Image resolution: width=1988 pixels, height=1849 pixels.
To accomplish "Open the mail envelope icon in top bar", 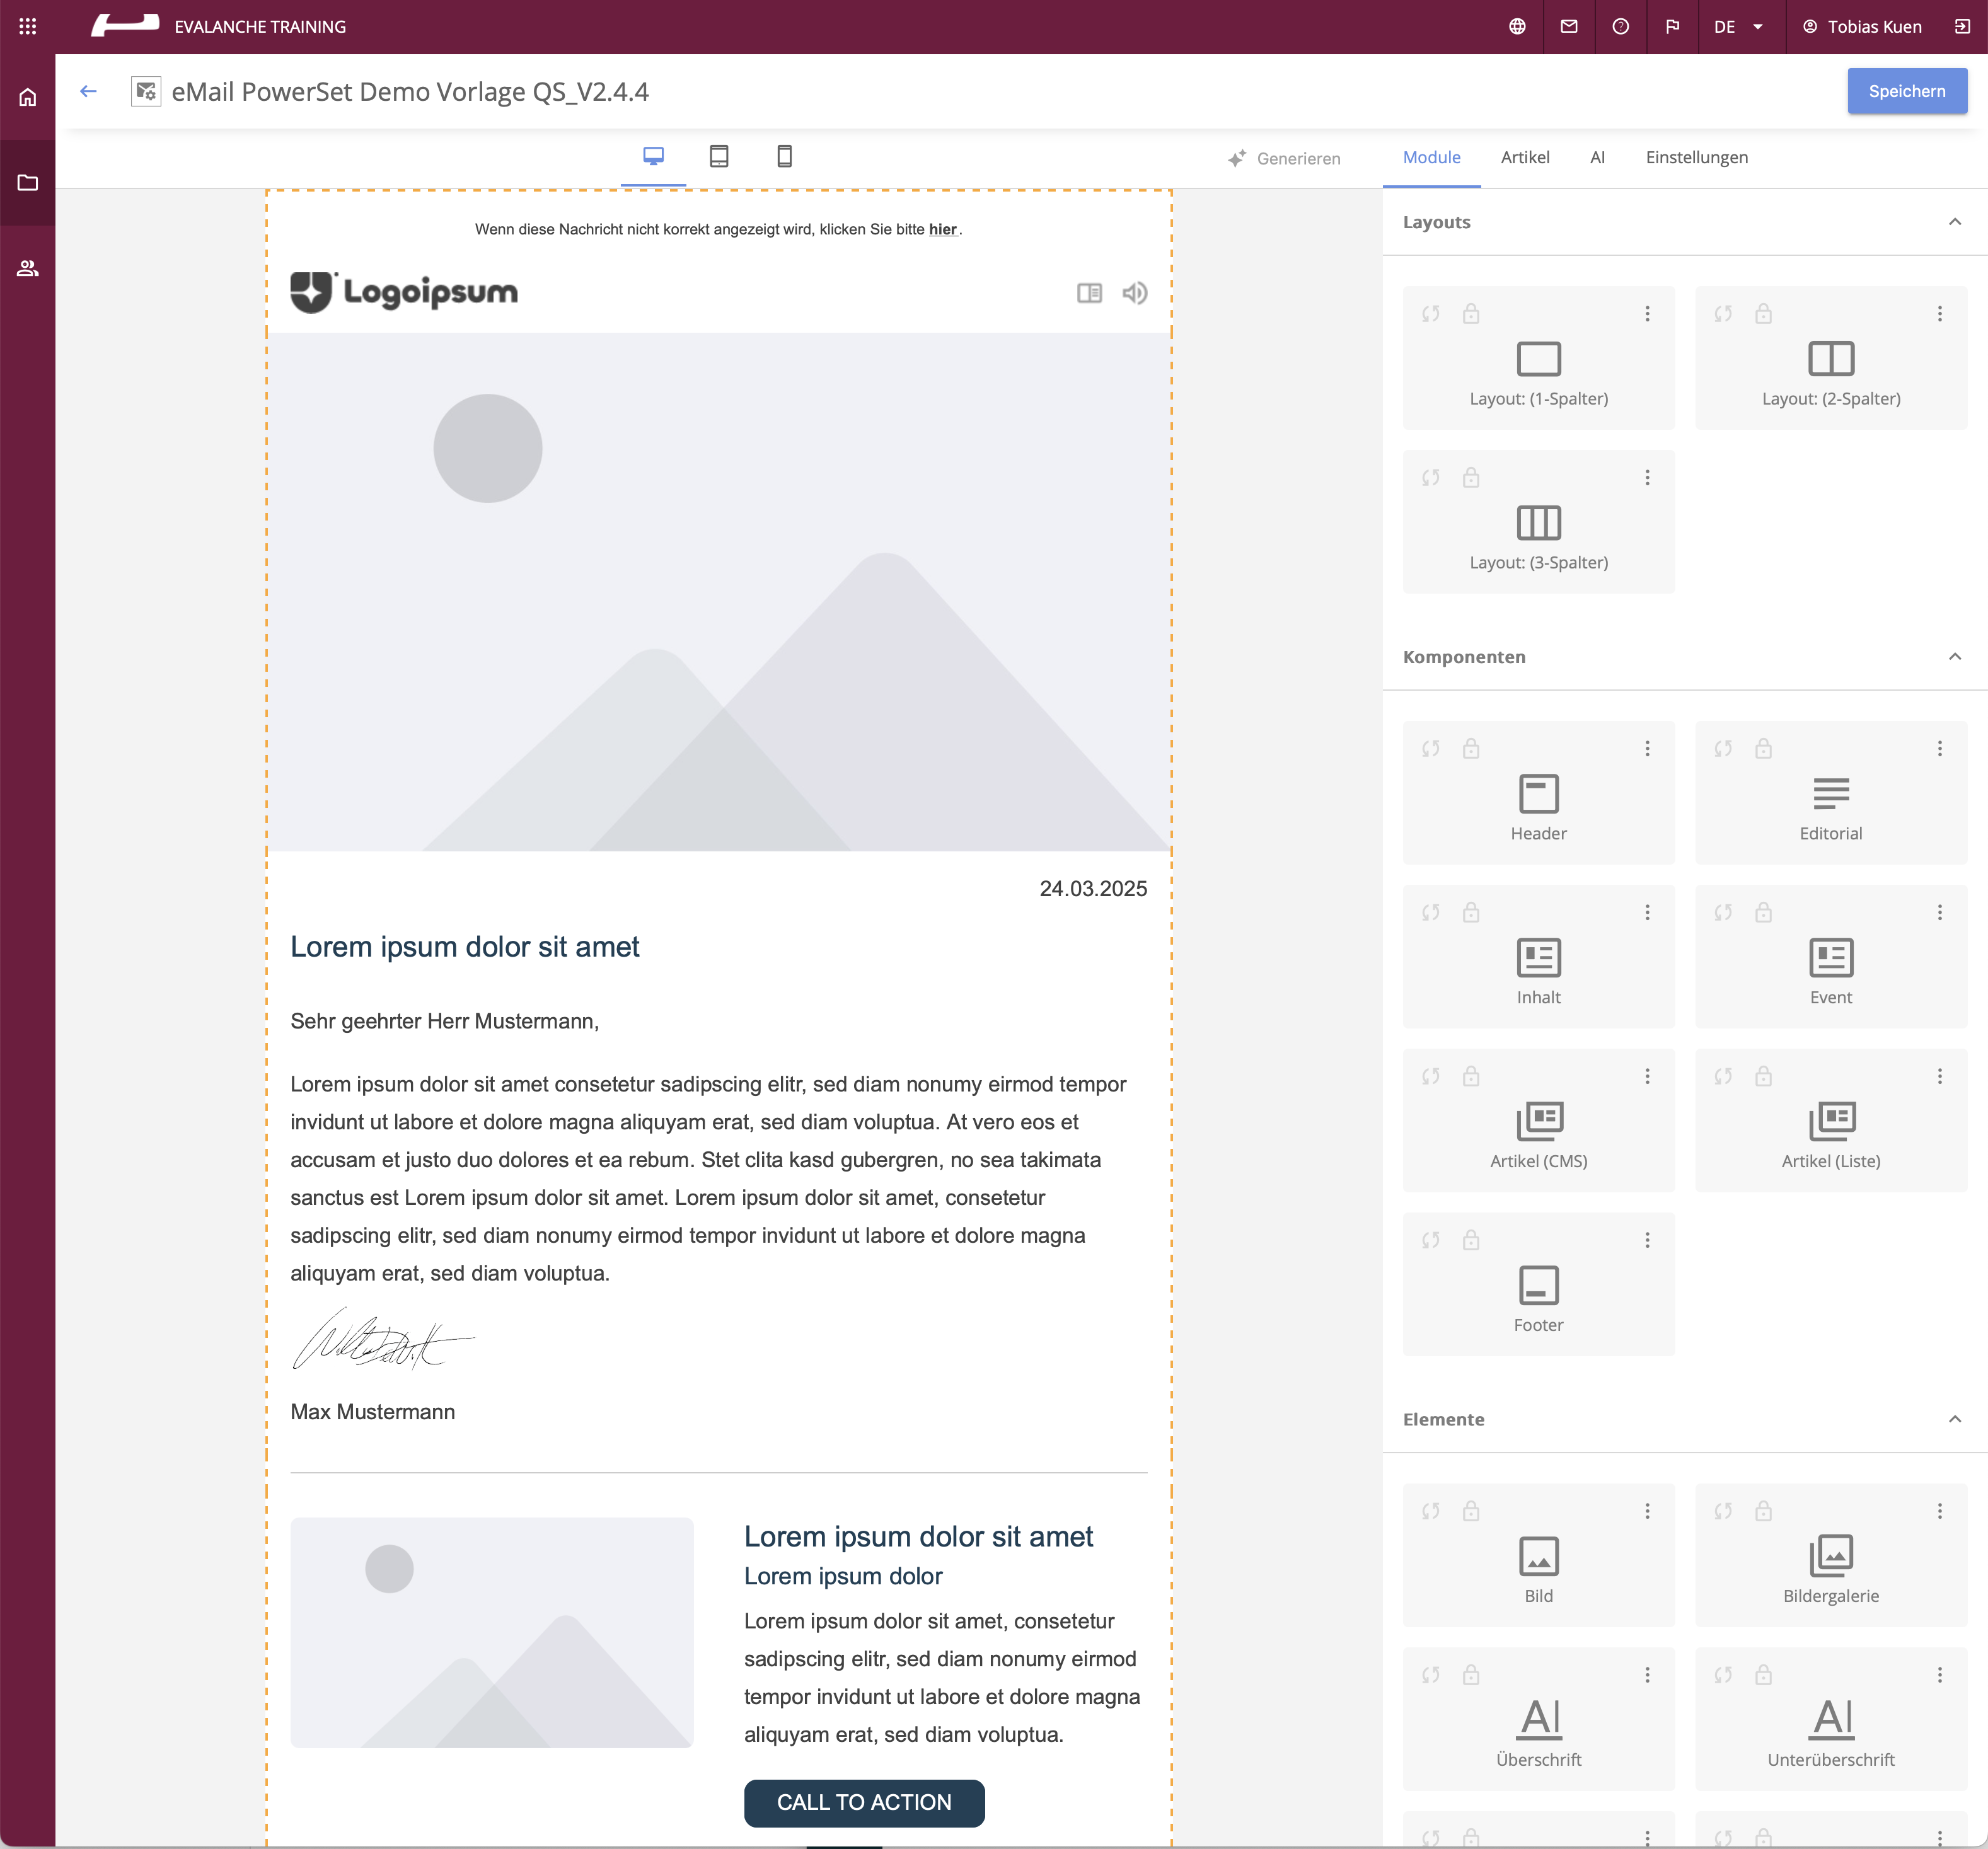I will 1569,27.
